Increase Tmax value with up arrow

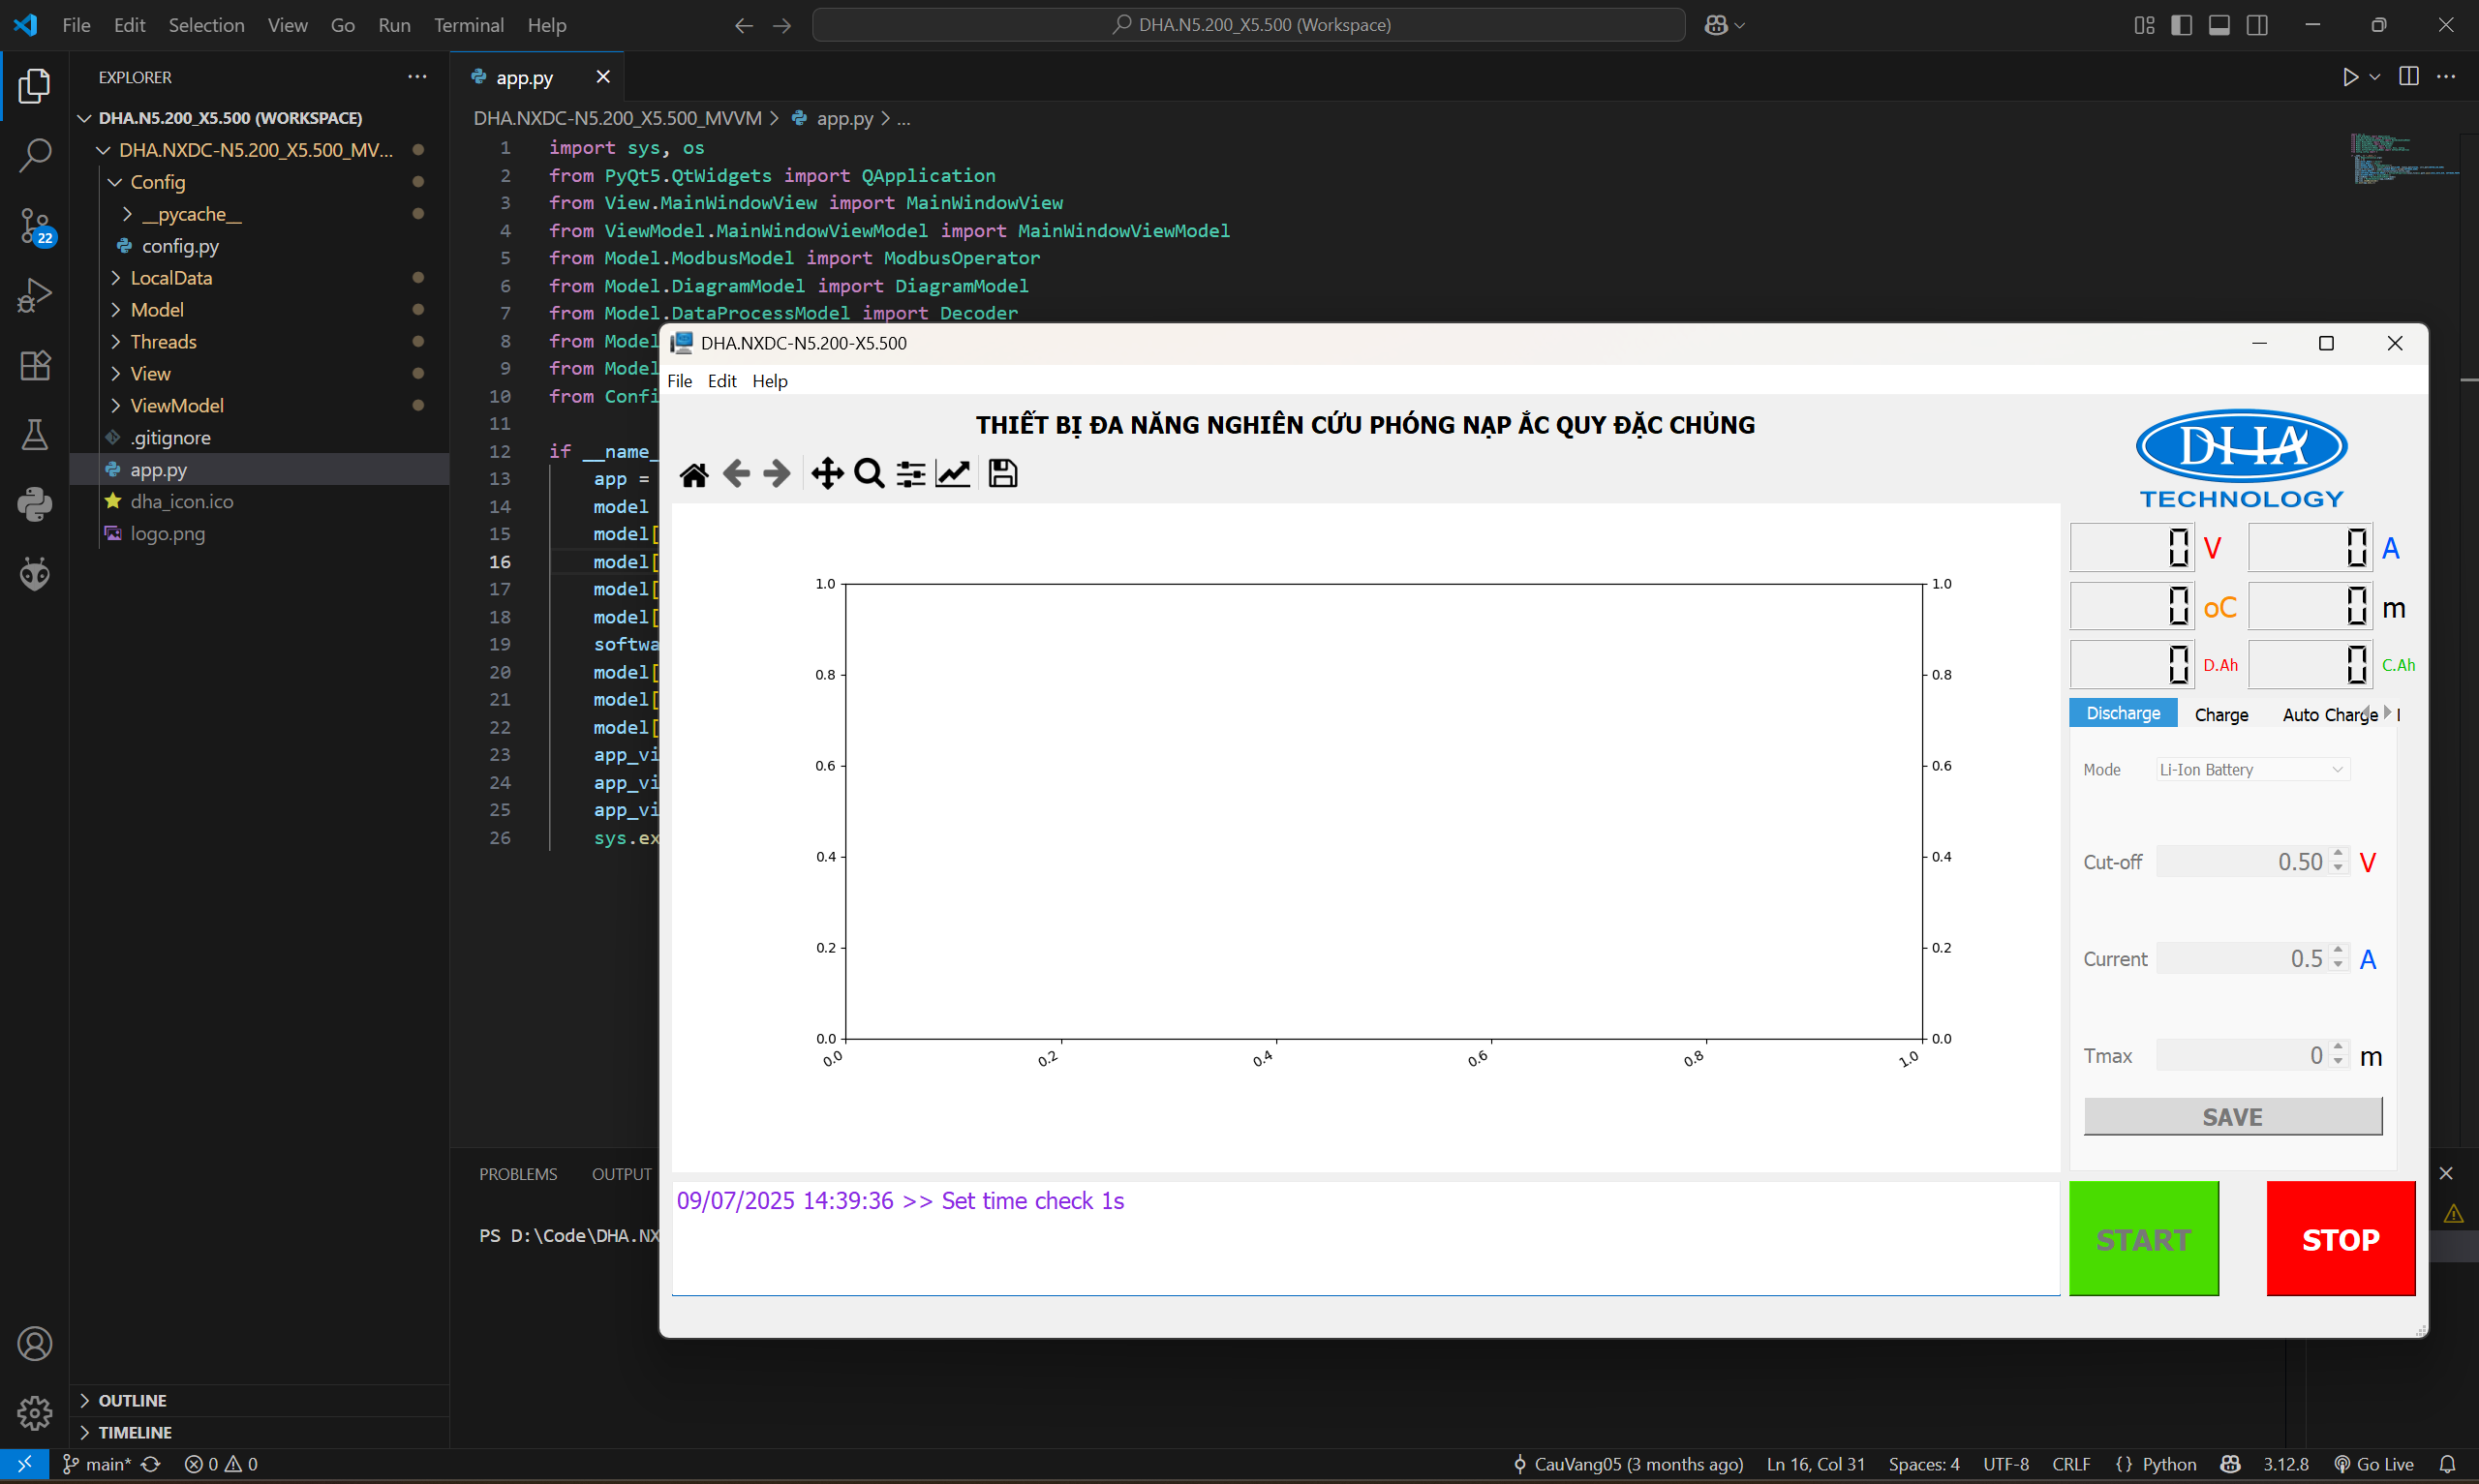[2338, 1048]
